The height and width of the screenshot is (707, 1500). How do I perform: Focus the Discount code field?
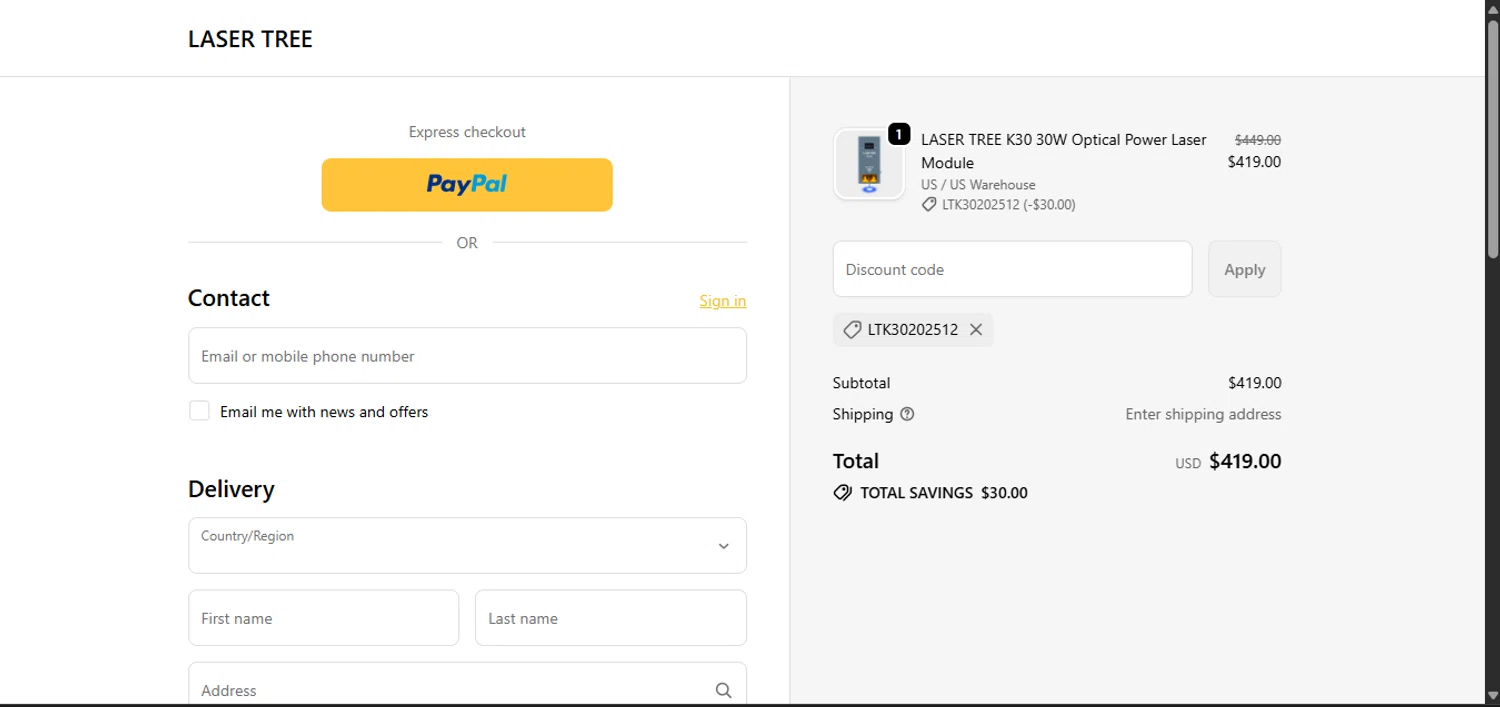point(1012,269)
